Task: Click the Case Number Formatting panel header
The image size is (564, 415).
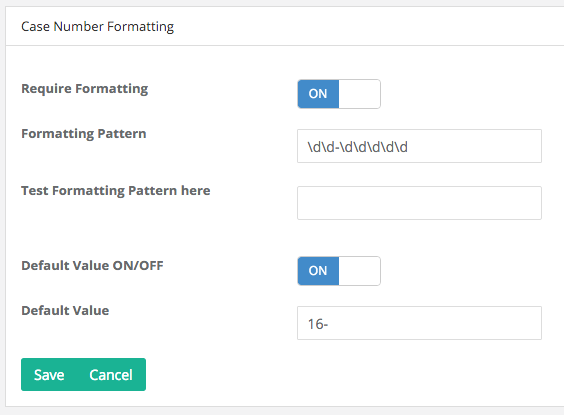Action: point(97,27)
